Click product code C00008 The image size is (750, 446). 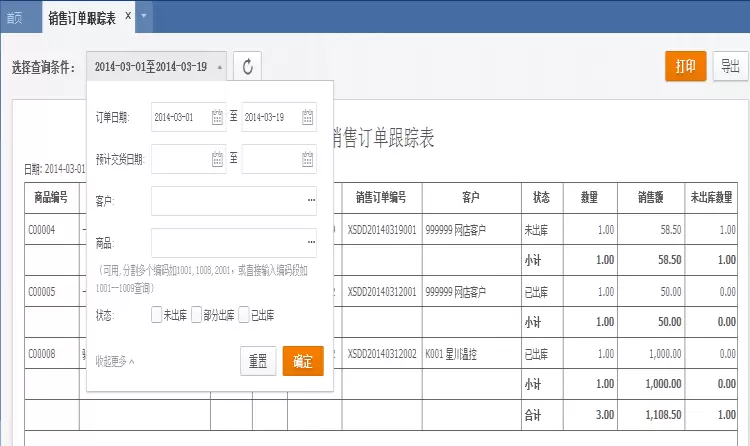pos(42,354)
